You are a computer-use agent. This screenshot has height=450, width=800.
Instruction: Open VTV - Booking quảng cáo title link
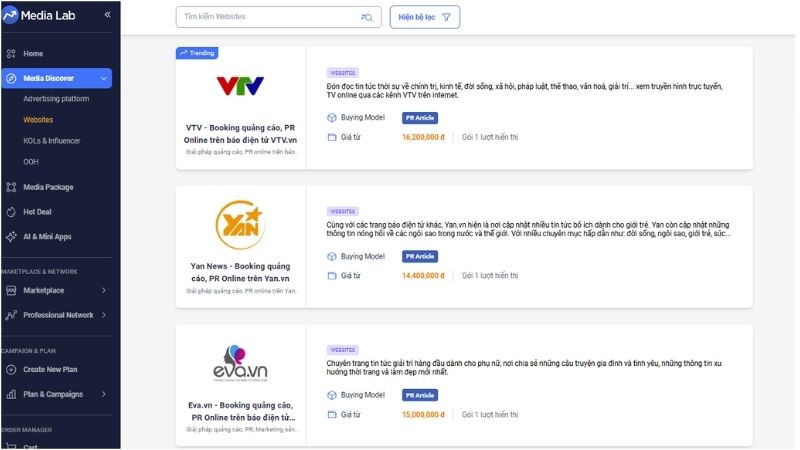click(240, 134)
